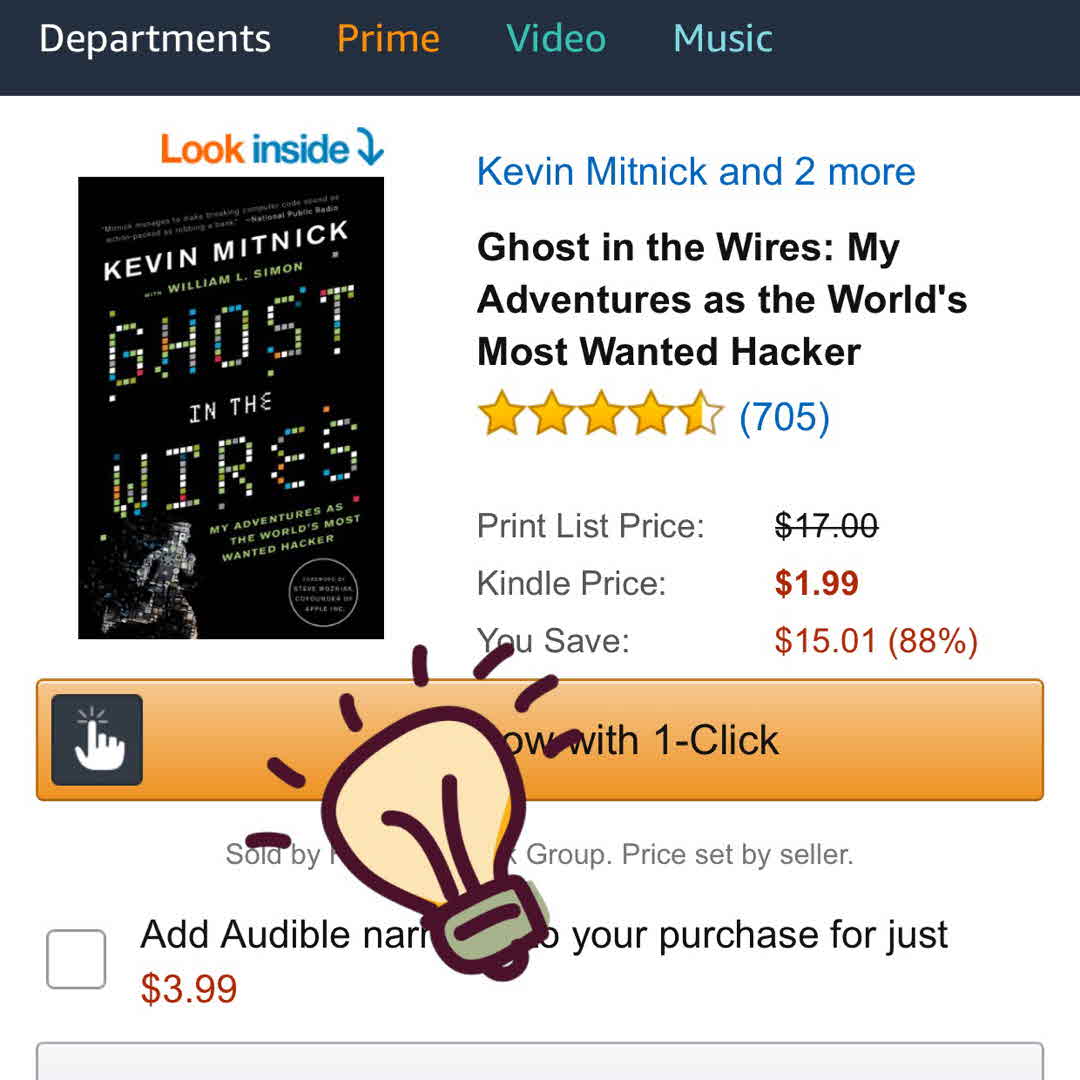Screen dimensions: 1080x1080
Task: Click the gold star rating icons
Action: 600,415
